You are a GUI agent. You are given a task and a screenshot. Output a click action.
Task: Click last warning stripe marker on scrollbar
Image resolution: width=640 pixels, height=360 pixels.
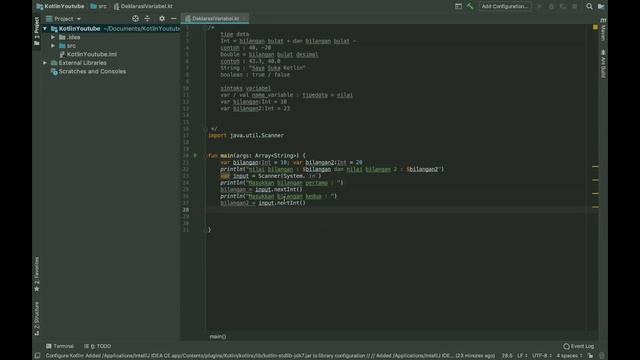tap(595, 207)
